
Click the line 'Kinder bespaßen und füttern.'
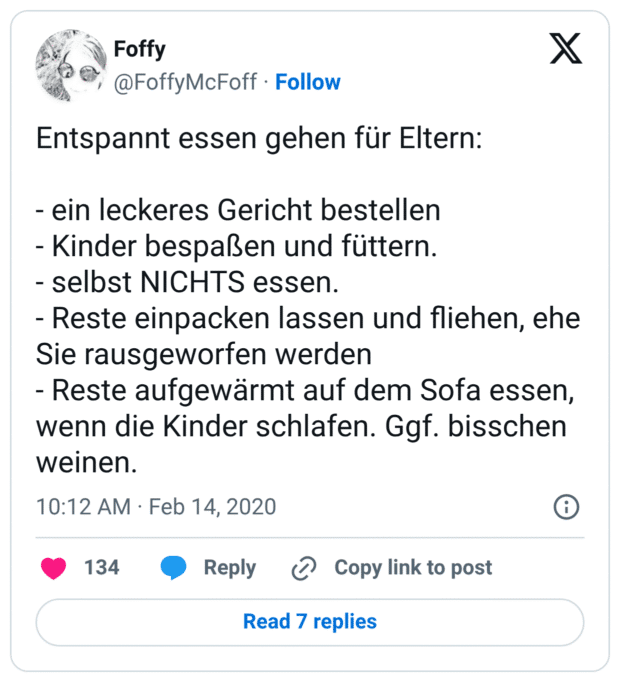(241, 247)
